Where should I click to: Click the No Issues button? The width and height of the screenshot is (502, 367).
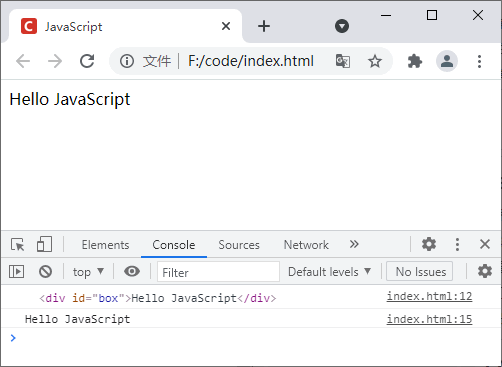(419, 272)
